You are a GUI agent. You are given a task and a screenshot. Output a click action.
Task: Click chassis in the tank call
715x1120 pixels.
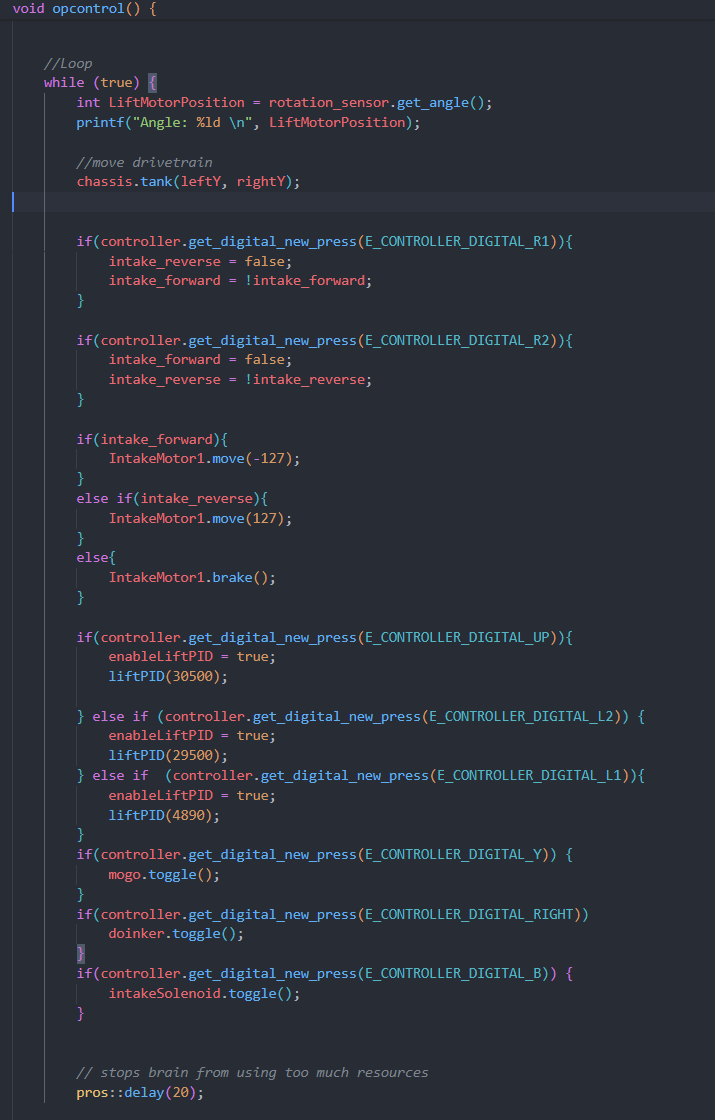click(x=104, y=181)
